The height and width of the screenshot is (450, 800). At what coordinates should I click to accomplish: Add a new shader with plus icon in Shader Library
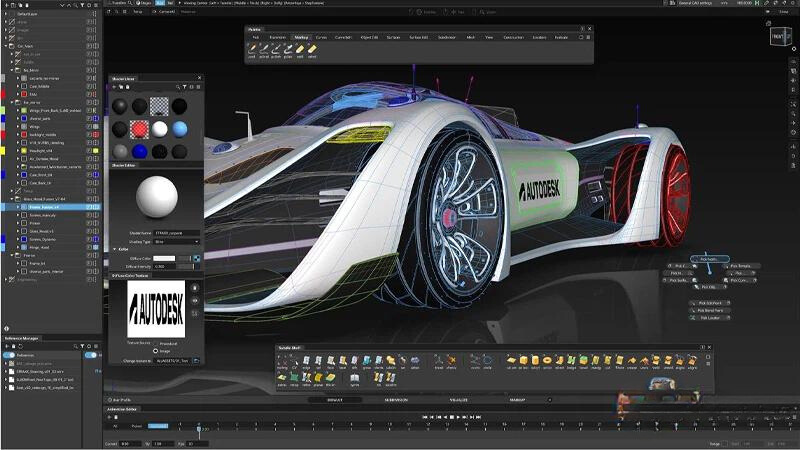[114, 87]
